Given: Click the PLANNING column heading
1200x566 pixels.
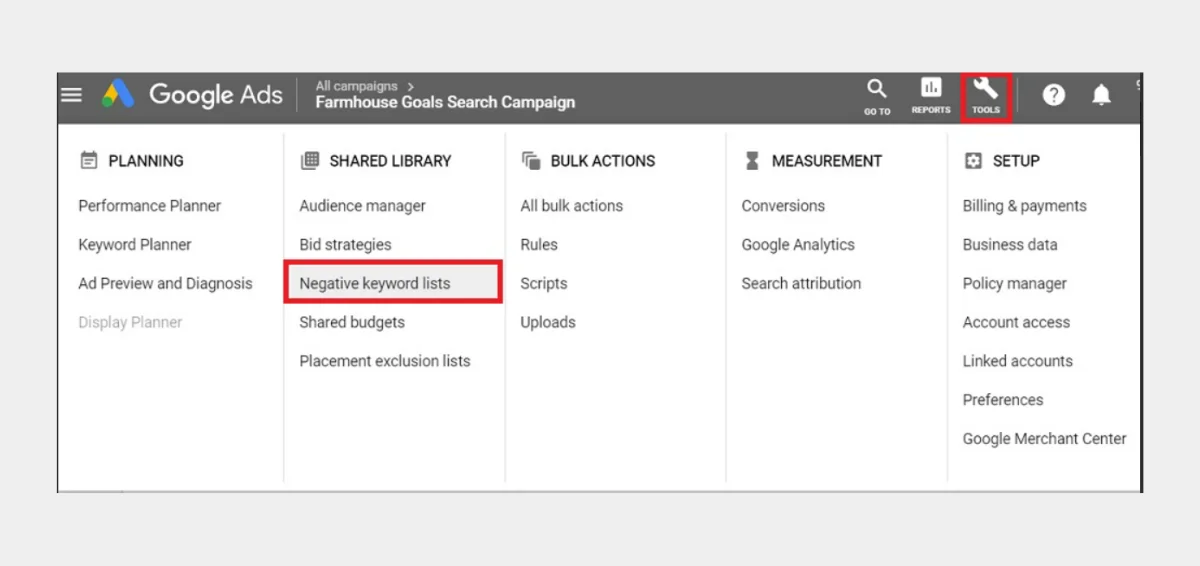Looking at the screenshot, I should tap(146, 161).
